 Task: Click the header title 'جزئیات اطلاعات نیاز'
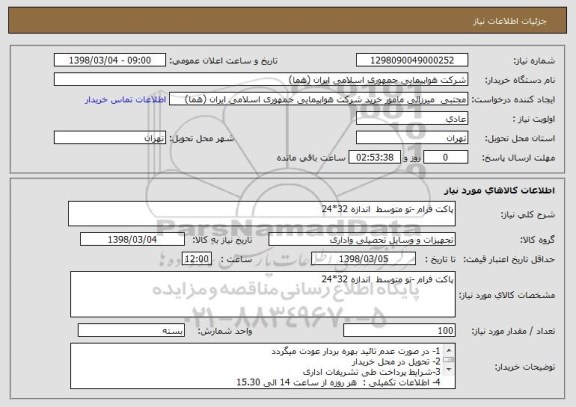coord(510,21)
